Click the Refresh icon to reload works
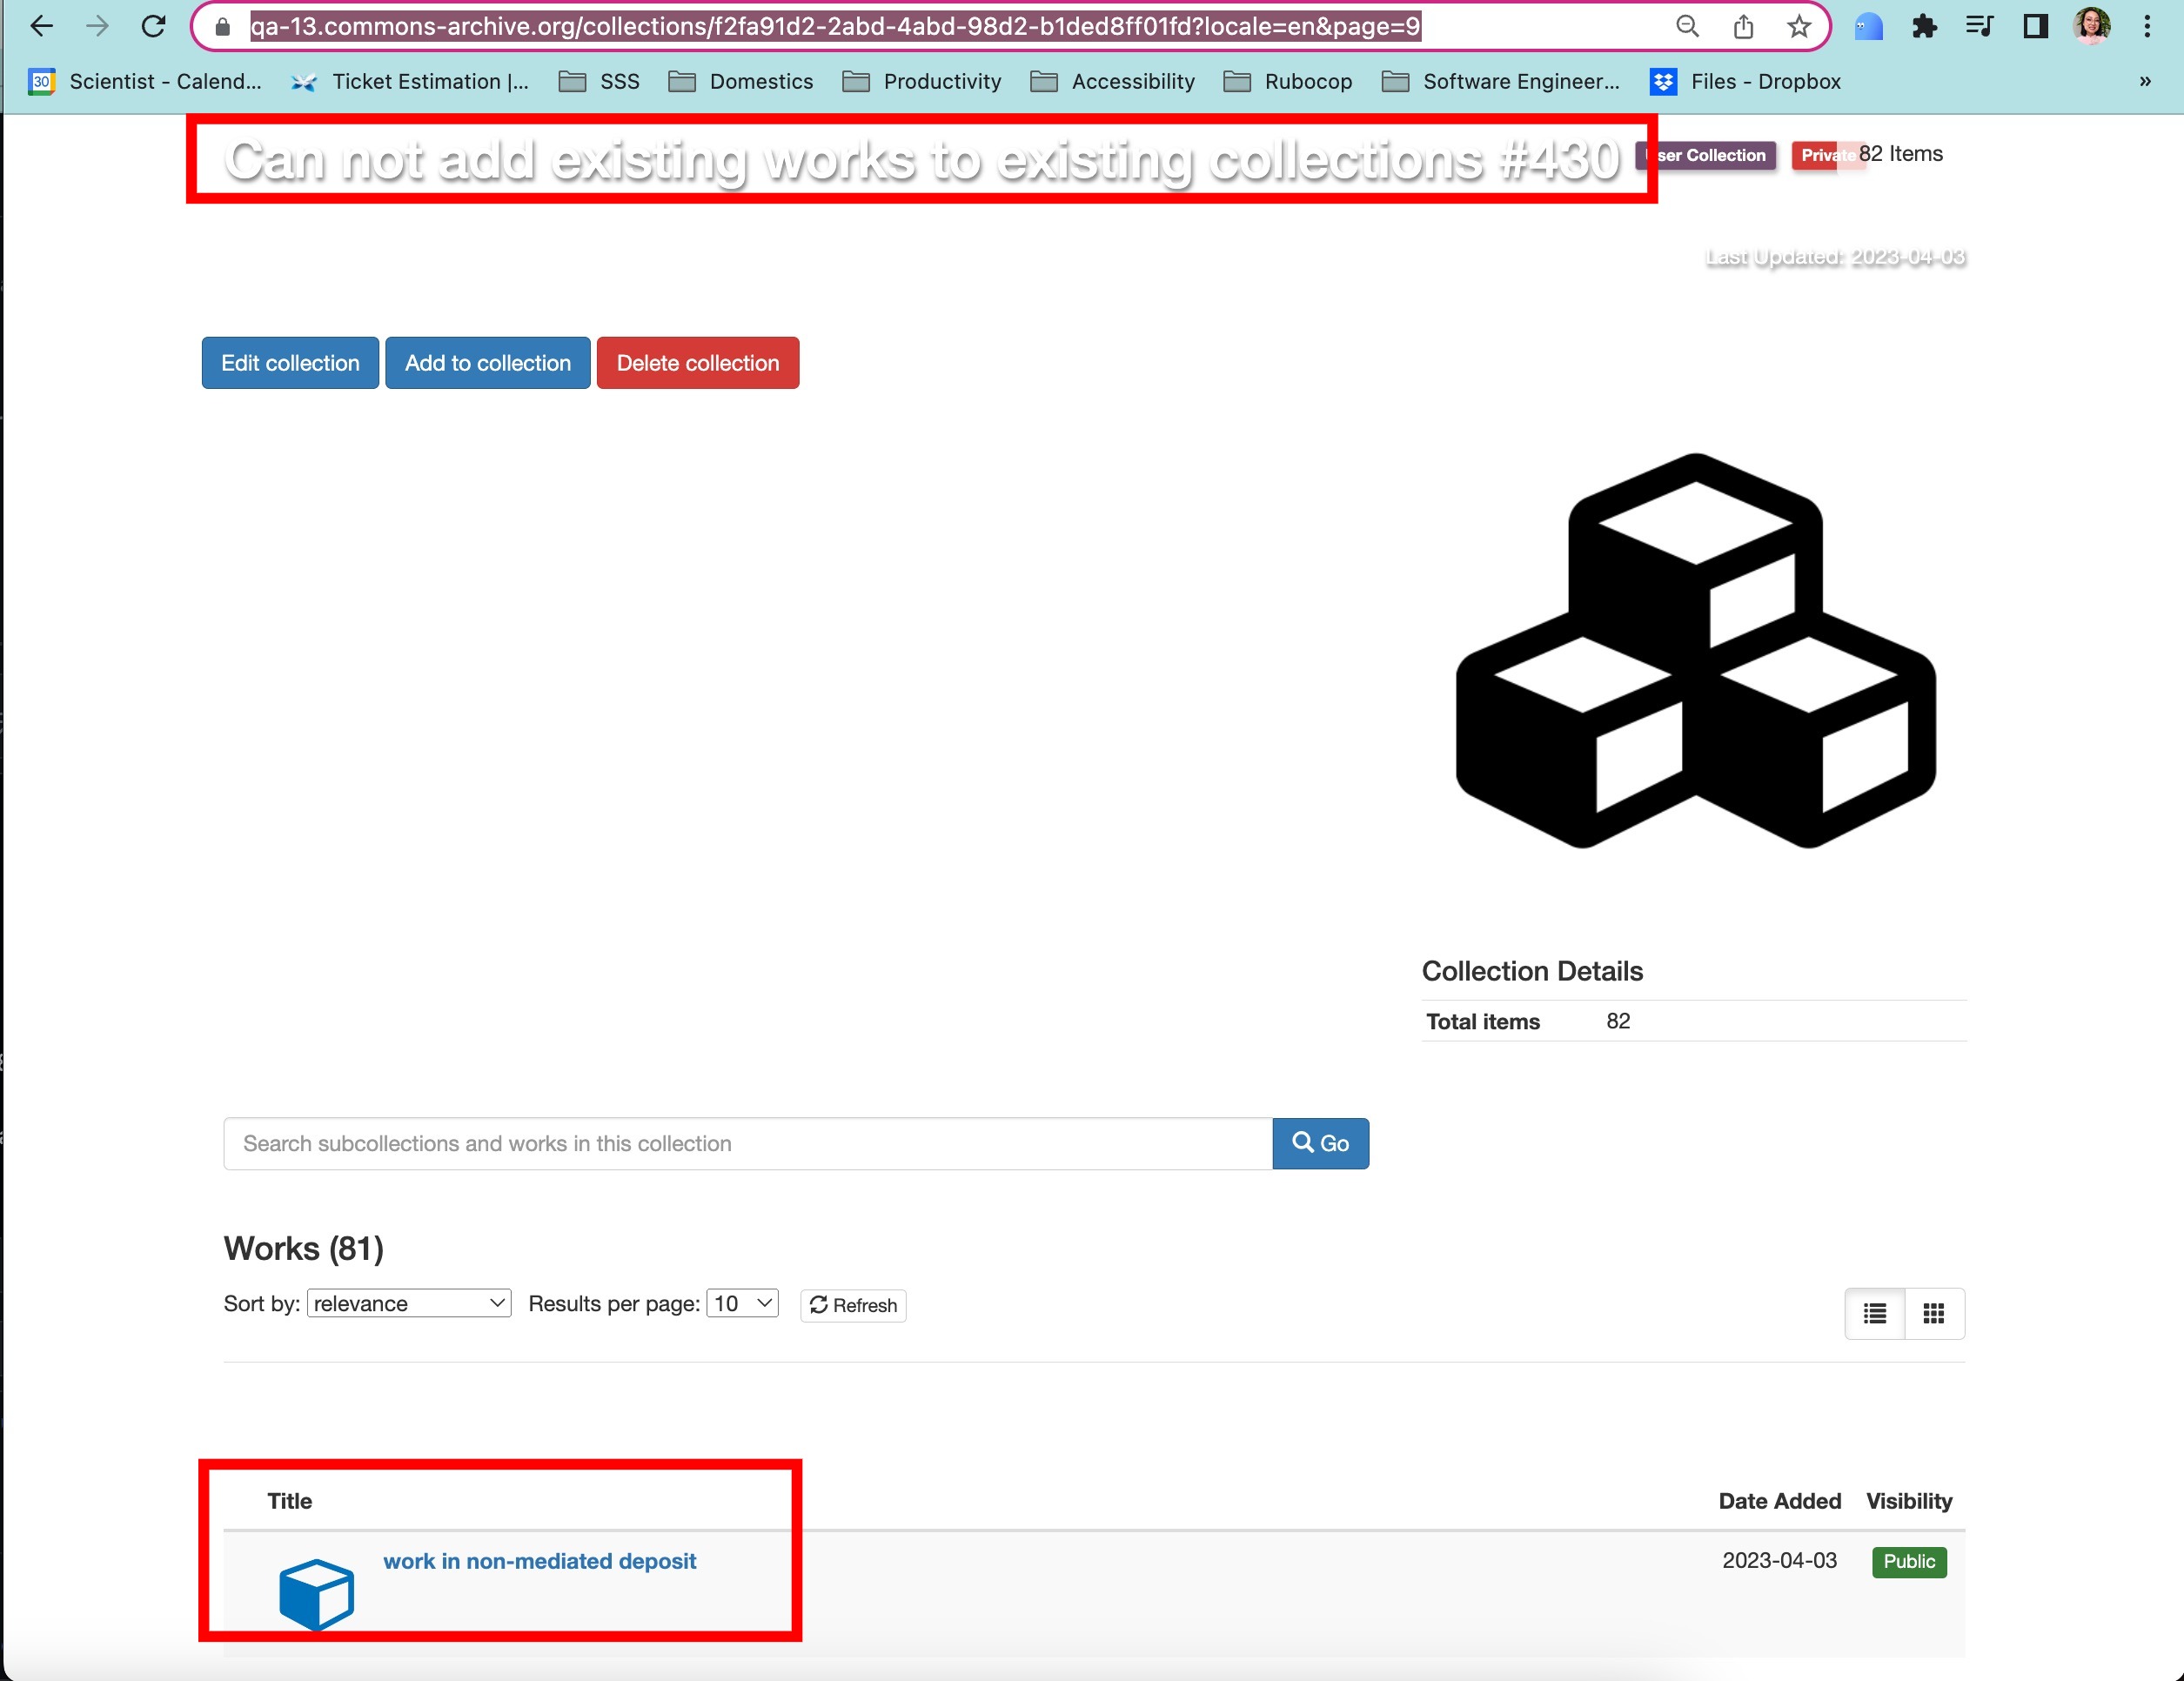Viewport: 2184px width, 1681px height. (818, 1305)
